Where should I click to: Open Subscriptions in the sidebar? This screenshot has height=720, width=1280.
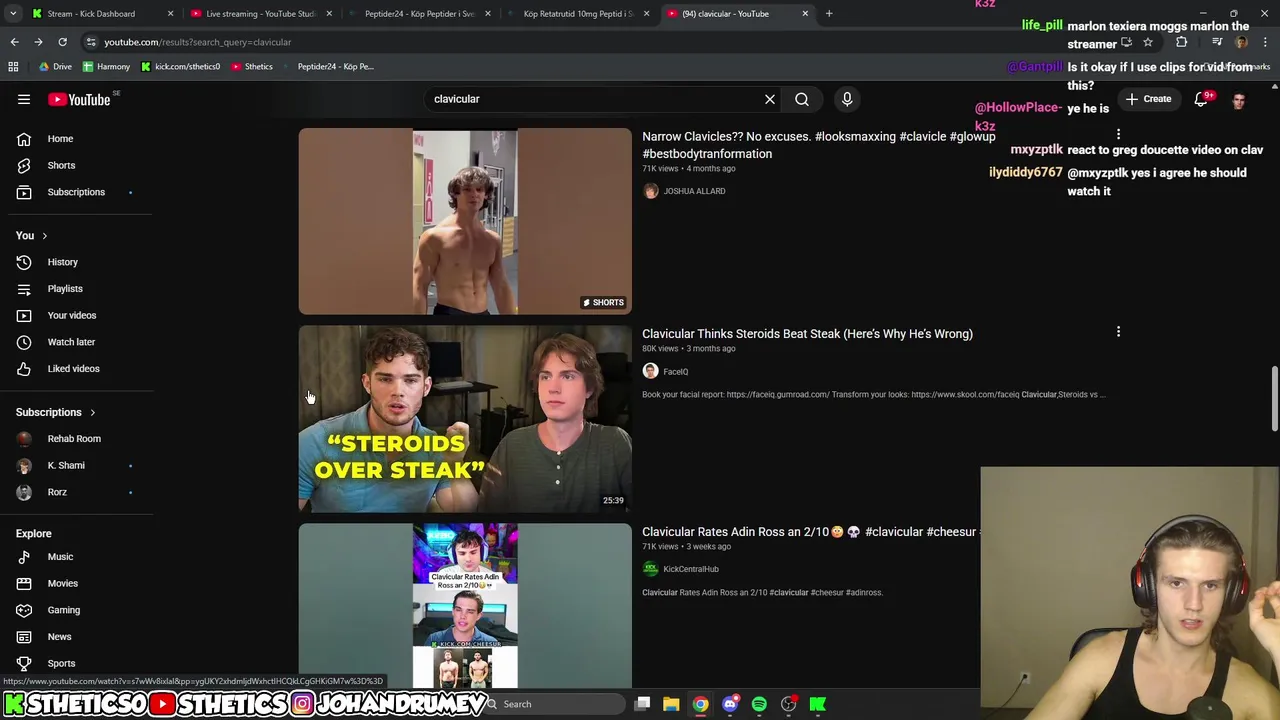pos(76,192)
